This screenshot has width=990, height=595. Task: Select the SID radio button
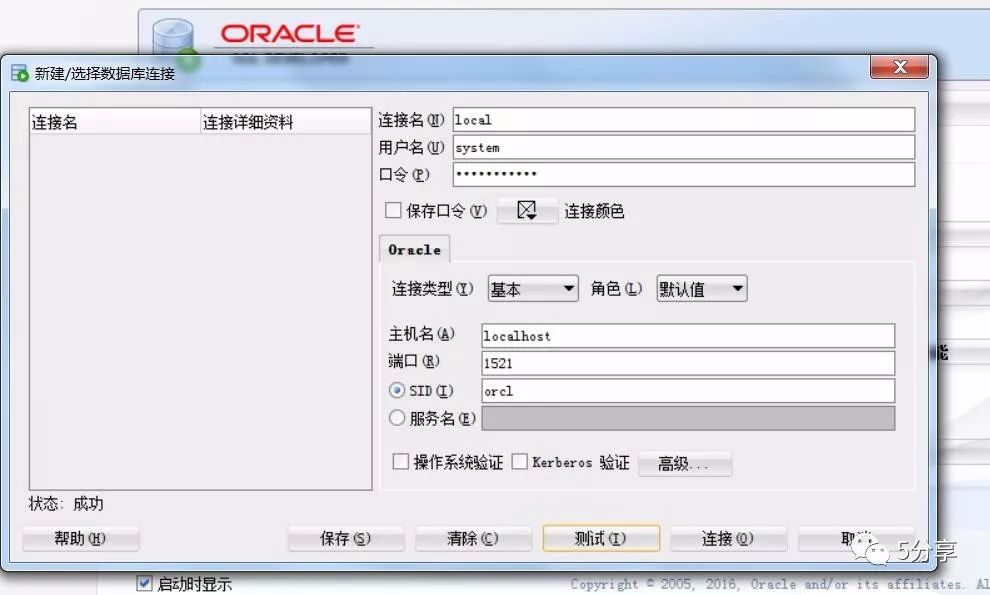(397, 390)
